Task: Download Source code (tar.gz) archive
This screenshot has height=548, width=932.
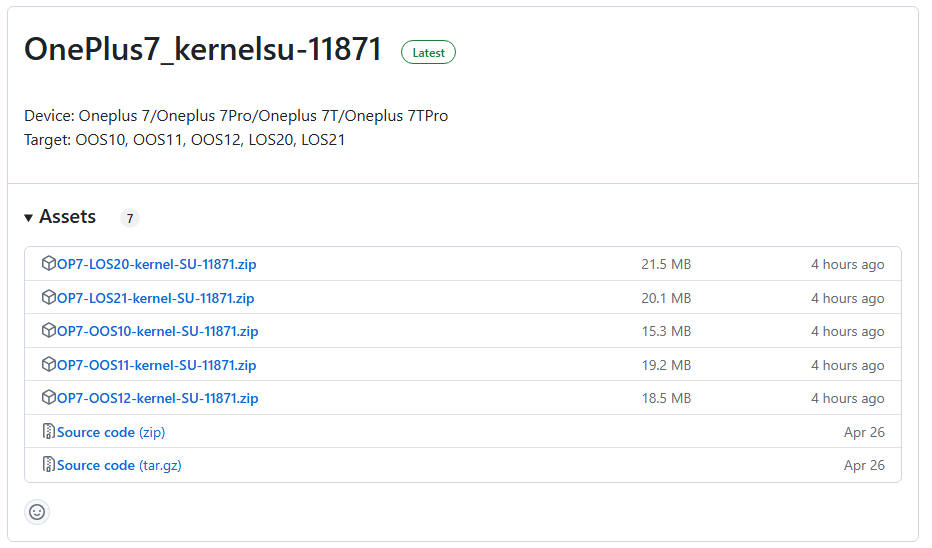Action: pos(119,466)
